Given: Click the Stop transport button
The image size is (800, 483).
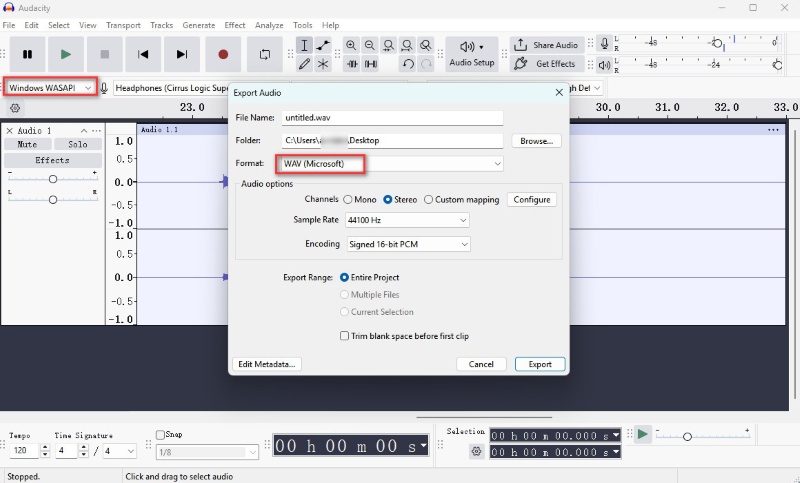Looking at the screenshot, I should tap(105, 54).
